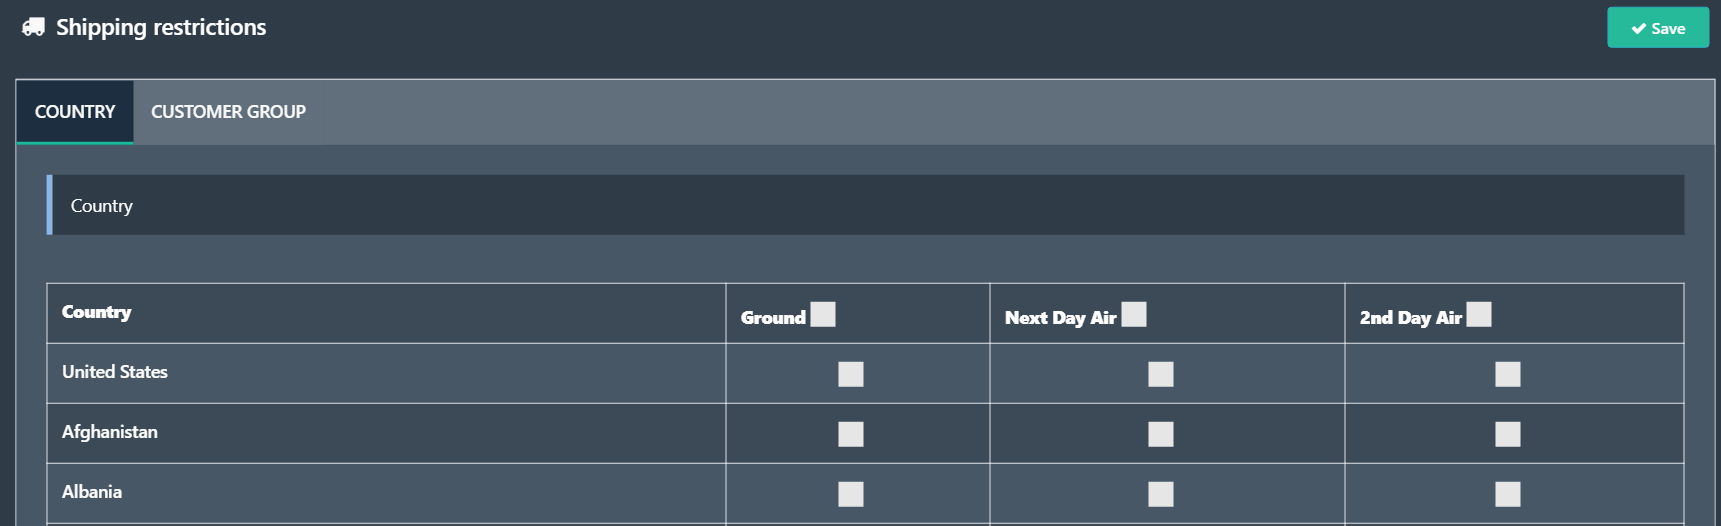
Task: Click the Shipping restrictions page title
Action: (x=161, y=27)
